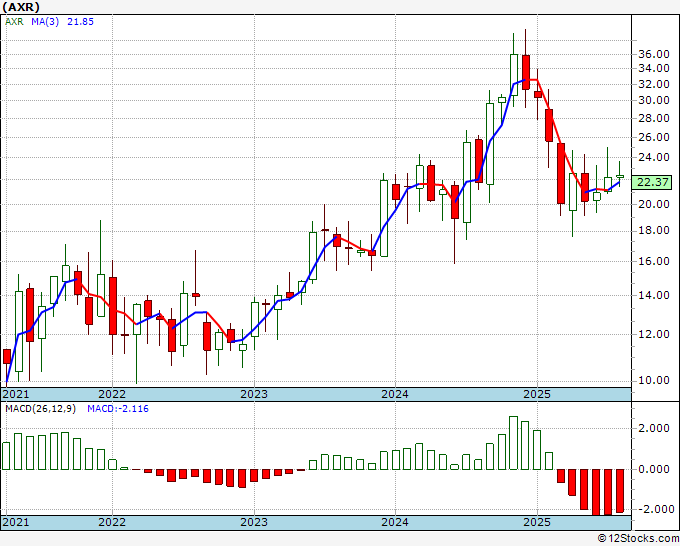
Task: Click 2023 on the MACD panel timeline
Action: [254, 522]
